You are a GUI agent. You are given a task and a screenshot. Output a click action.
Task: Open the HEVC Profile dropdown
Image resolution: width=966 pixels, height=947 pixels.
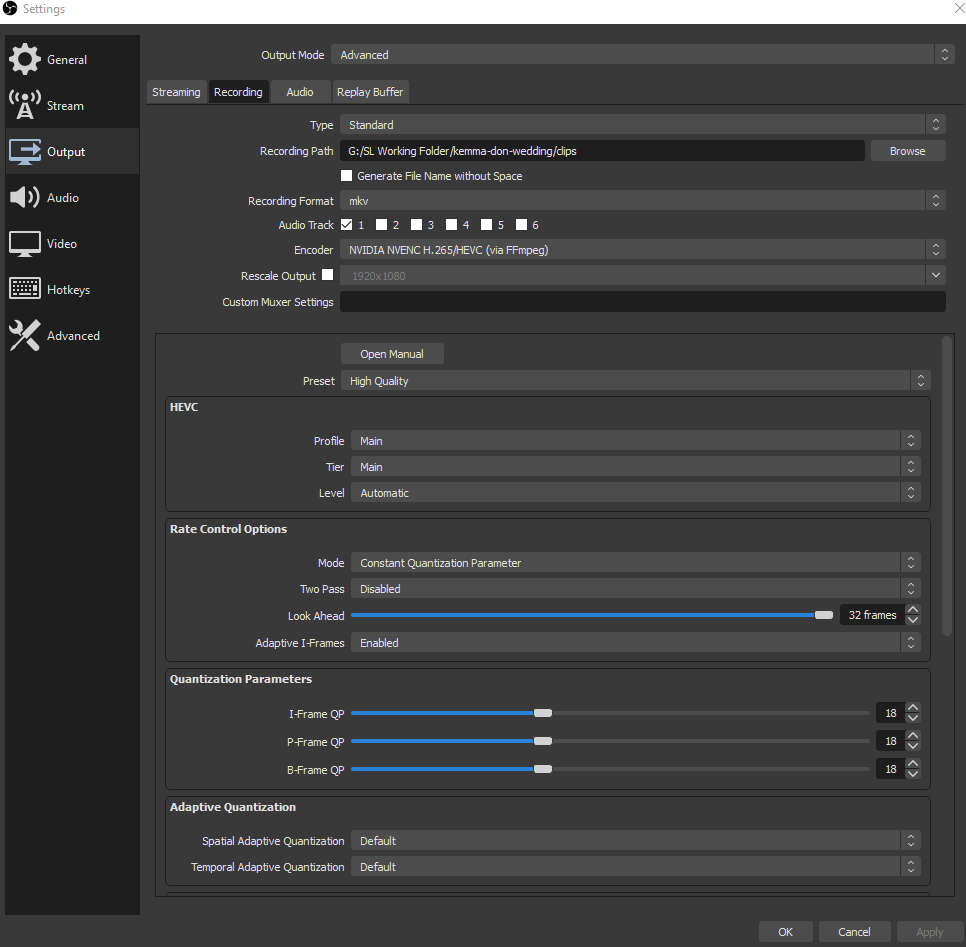click(636, 441)
